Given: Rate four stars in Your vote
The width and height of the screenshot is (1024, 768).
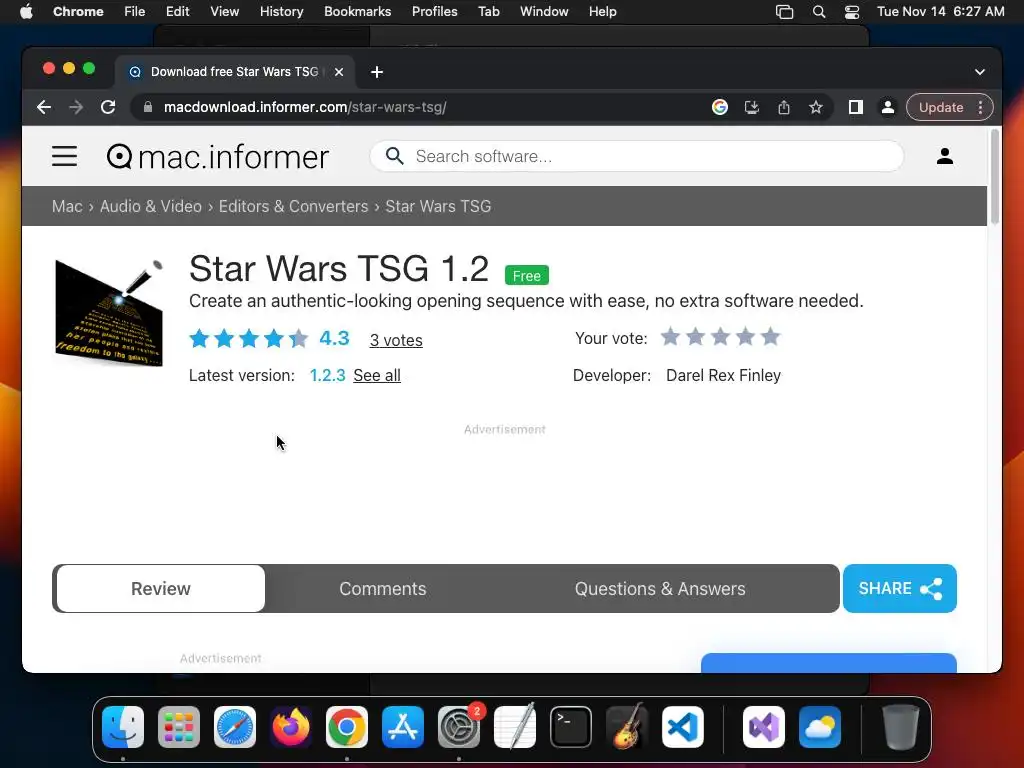Looking at the screenshot, I should [x=745, y=337].
